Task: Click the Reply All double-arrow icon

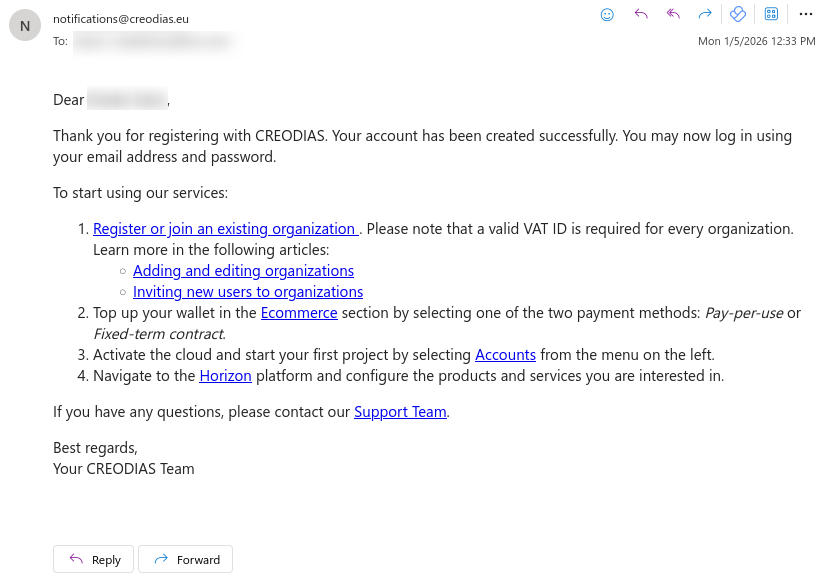Action: click(x=673, y=14)
